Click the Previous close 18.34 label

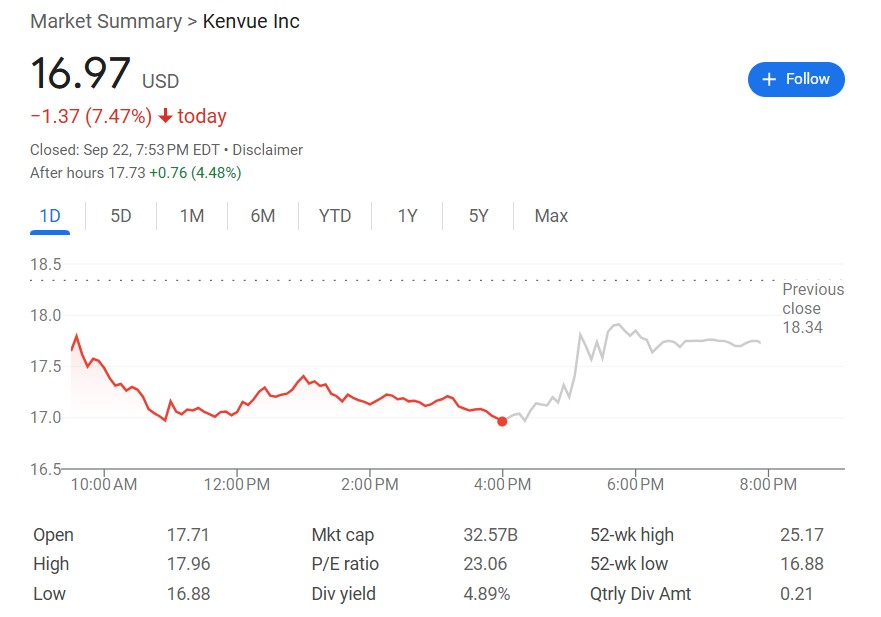point(812,308)
